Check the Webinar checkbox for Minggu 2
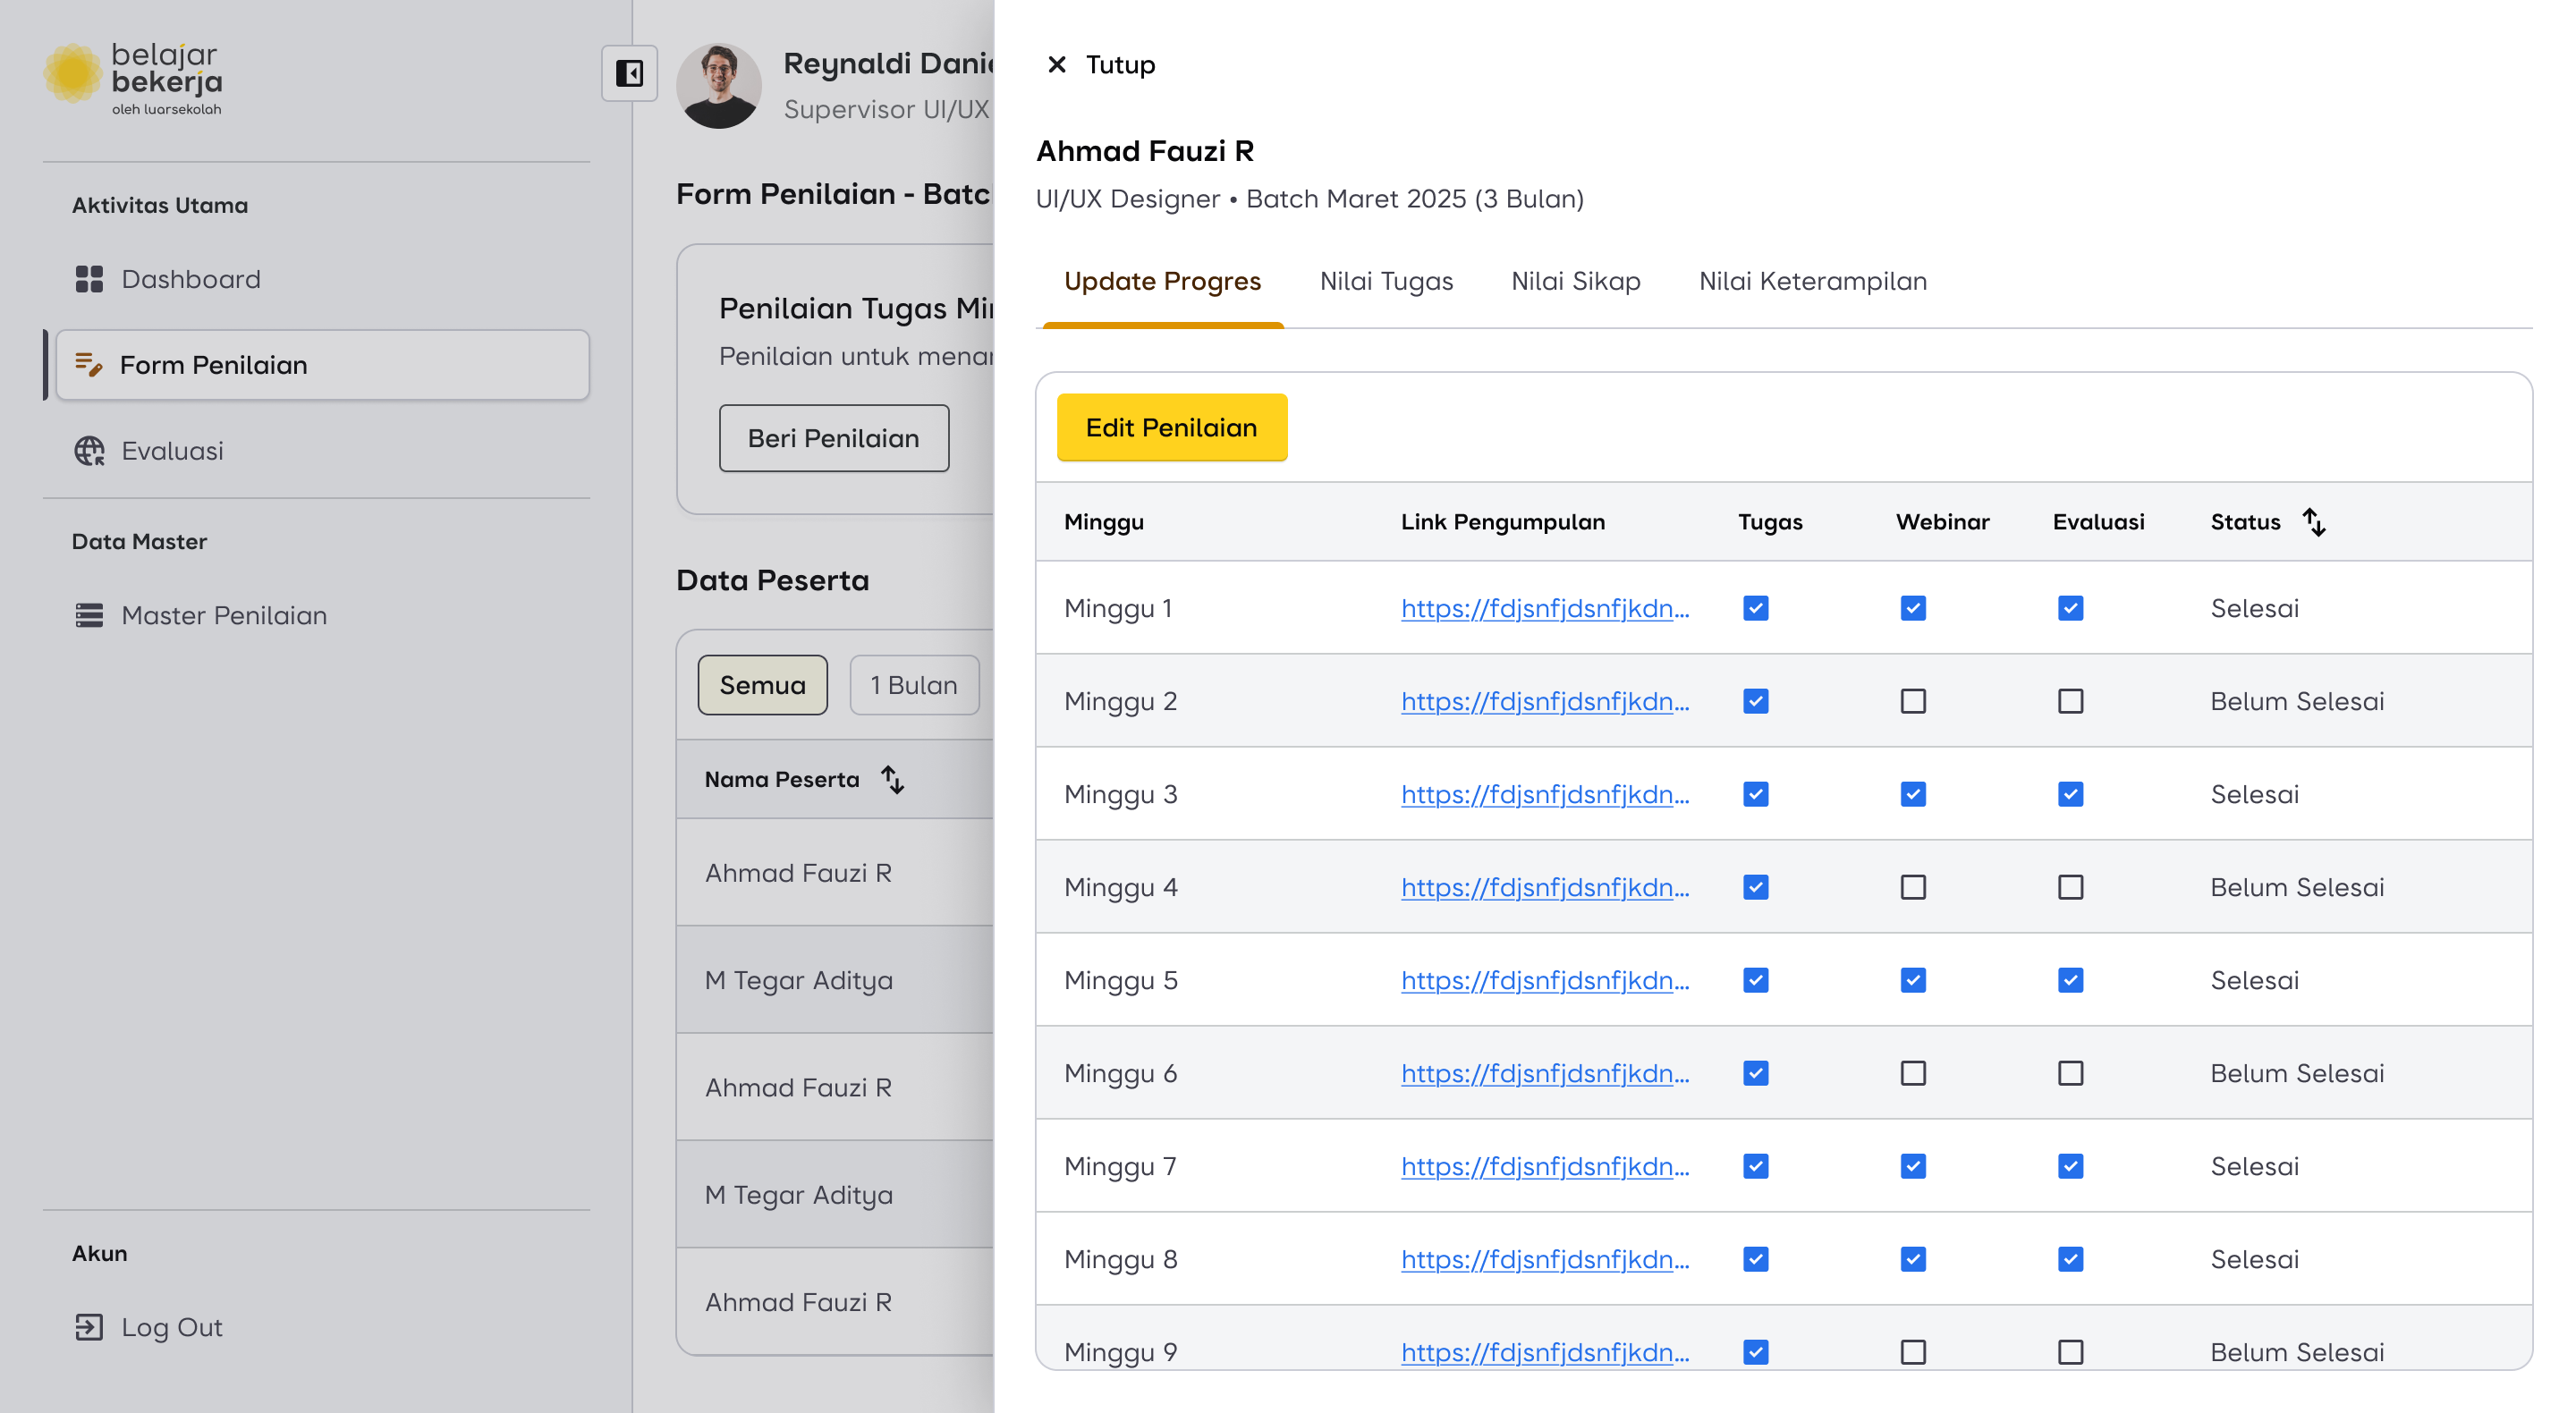The height and width of the screenshot is (1413, 2576). [1912, 701]
